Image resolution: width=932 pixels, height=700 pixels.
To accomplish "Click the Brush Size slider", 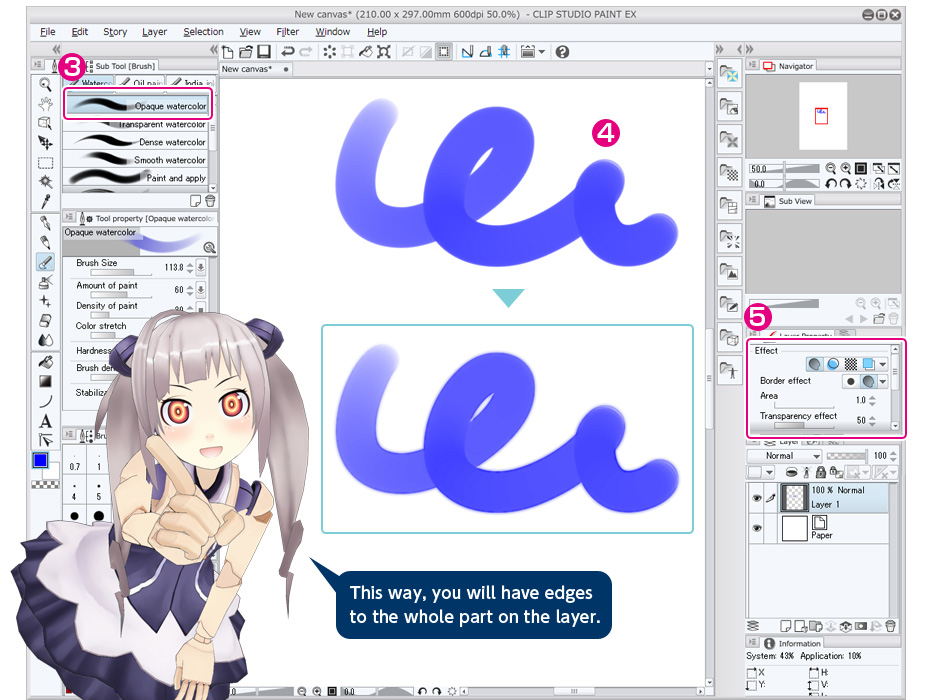I will point(120,272).
